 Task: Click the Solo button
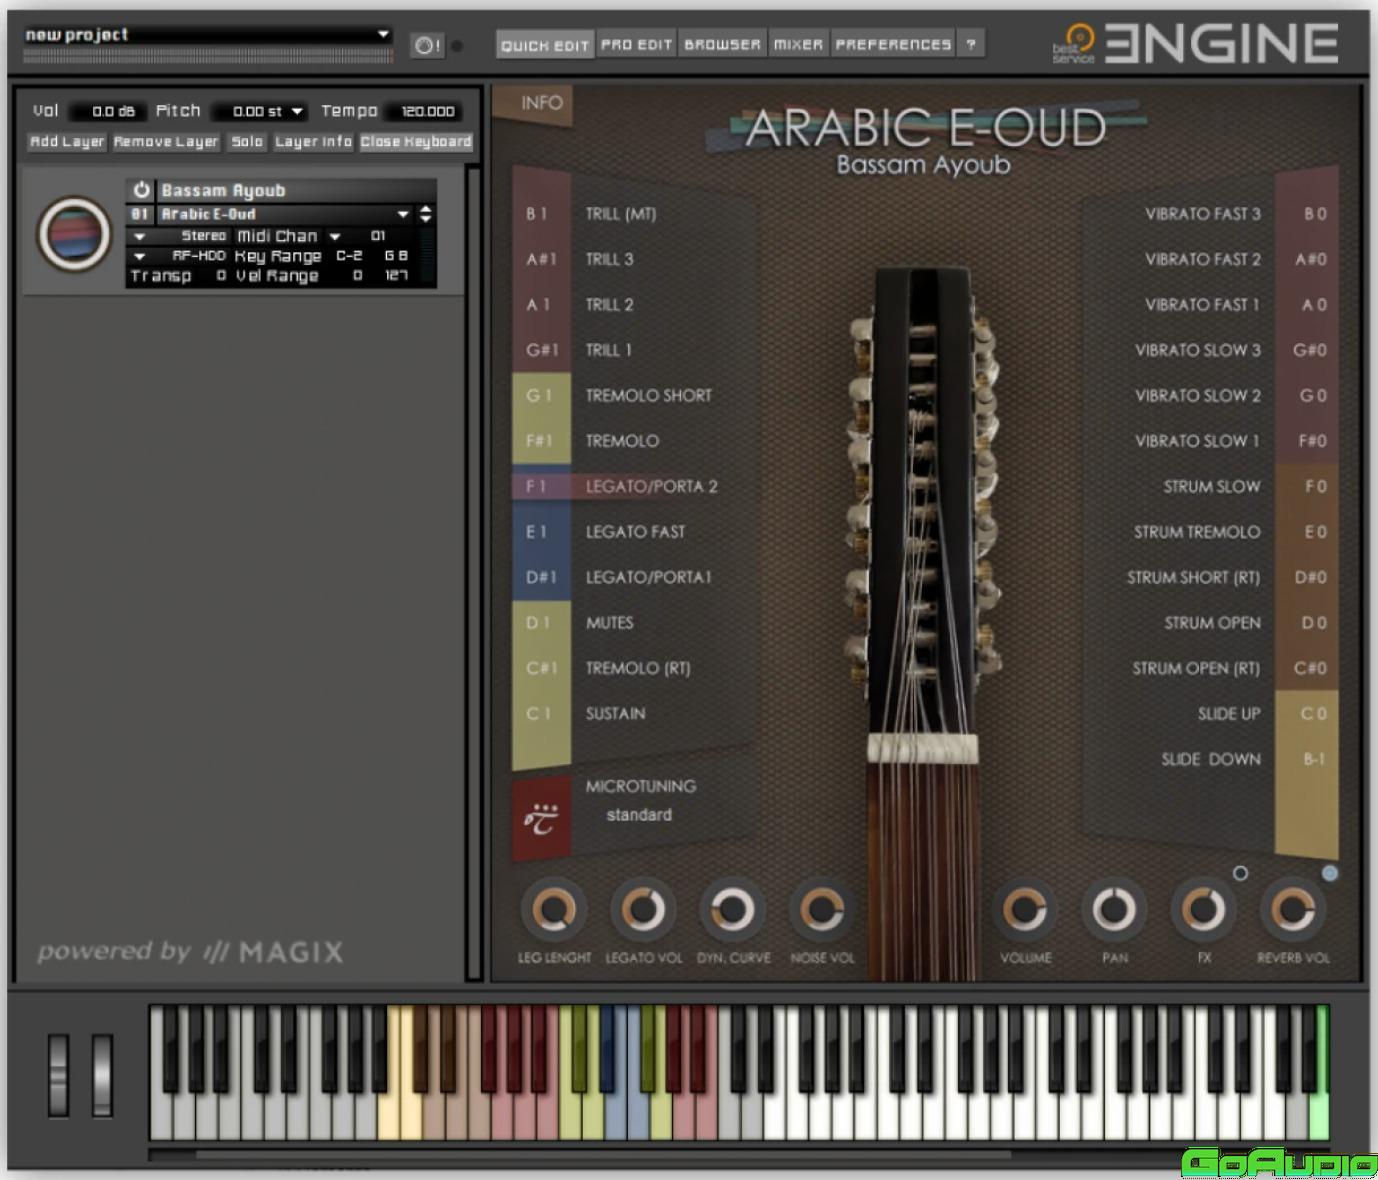(x=247, y=142)
